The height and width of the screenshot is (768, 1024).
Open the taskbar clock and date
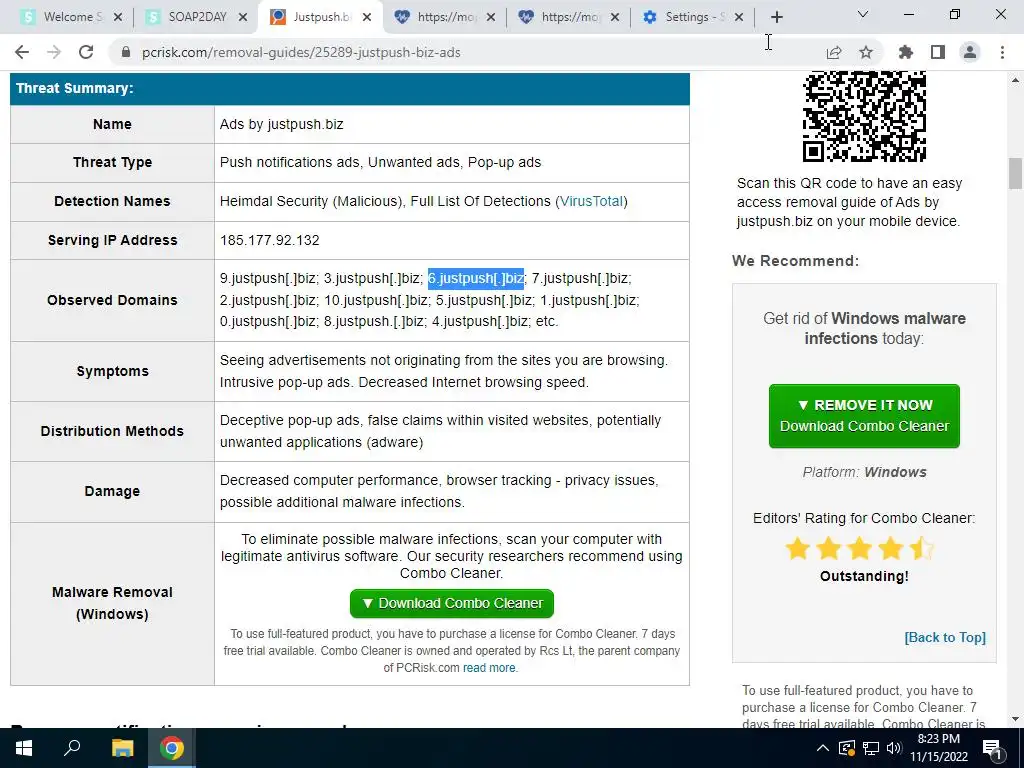(938, 748)
